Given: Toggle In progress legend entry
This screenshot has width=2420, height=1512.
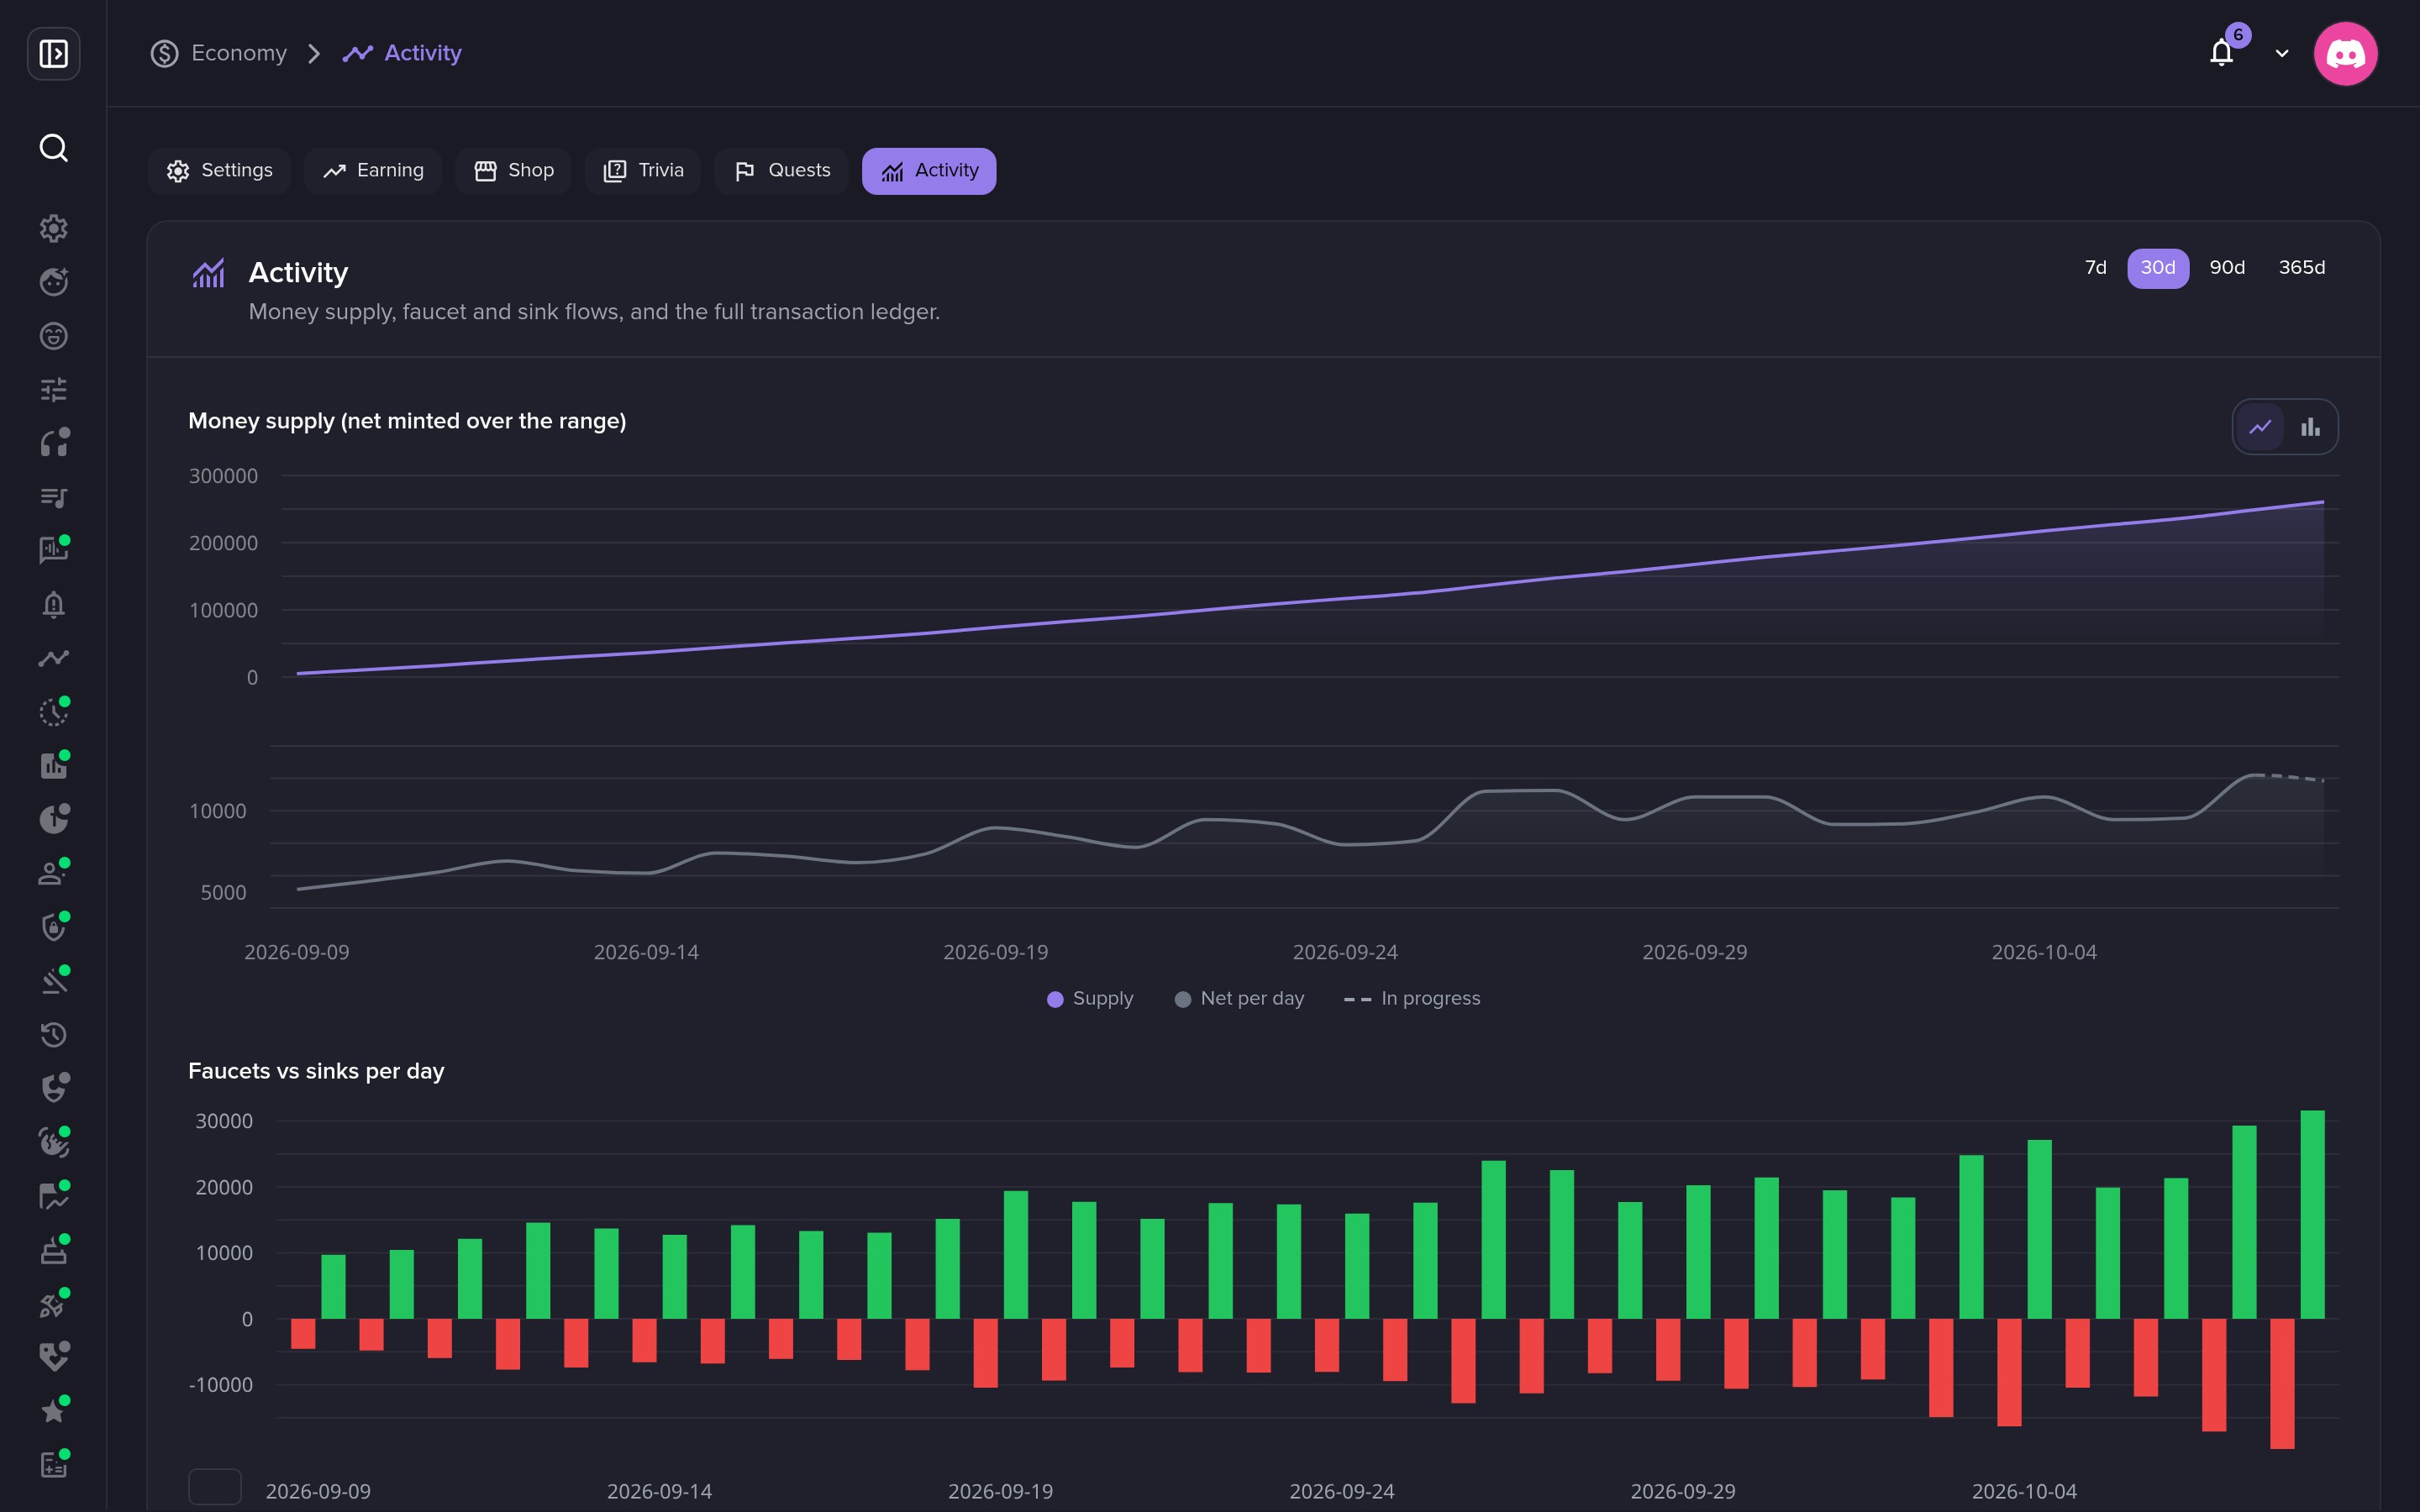Looking at the screenshot, I should (1412, 998).
